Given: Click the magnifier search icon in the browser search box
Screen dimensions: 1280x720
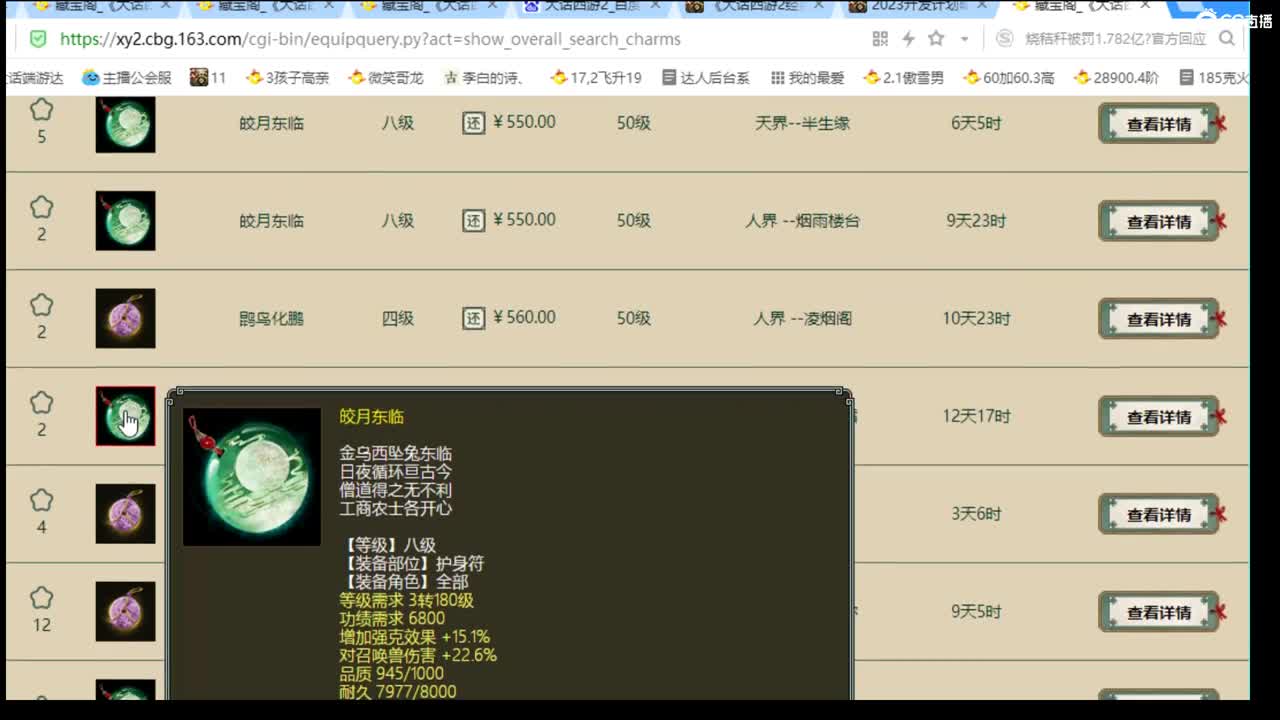Looking at the screenshot, I should coord(1227,39).
